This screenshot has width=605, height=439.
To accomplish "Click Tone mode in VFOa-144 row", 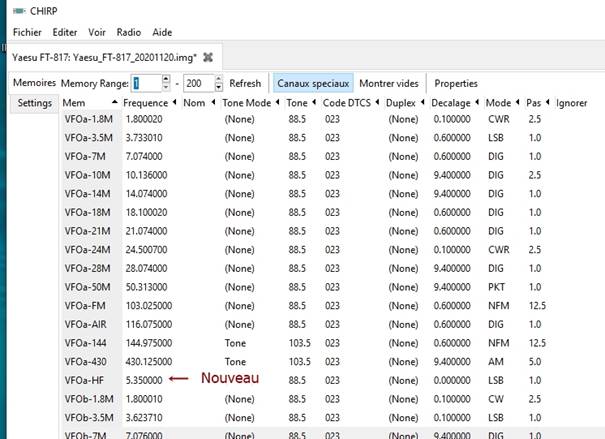I will pyautogui.click(x=235, y=343).
